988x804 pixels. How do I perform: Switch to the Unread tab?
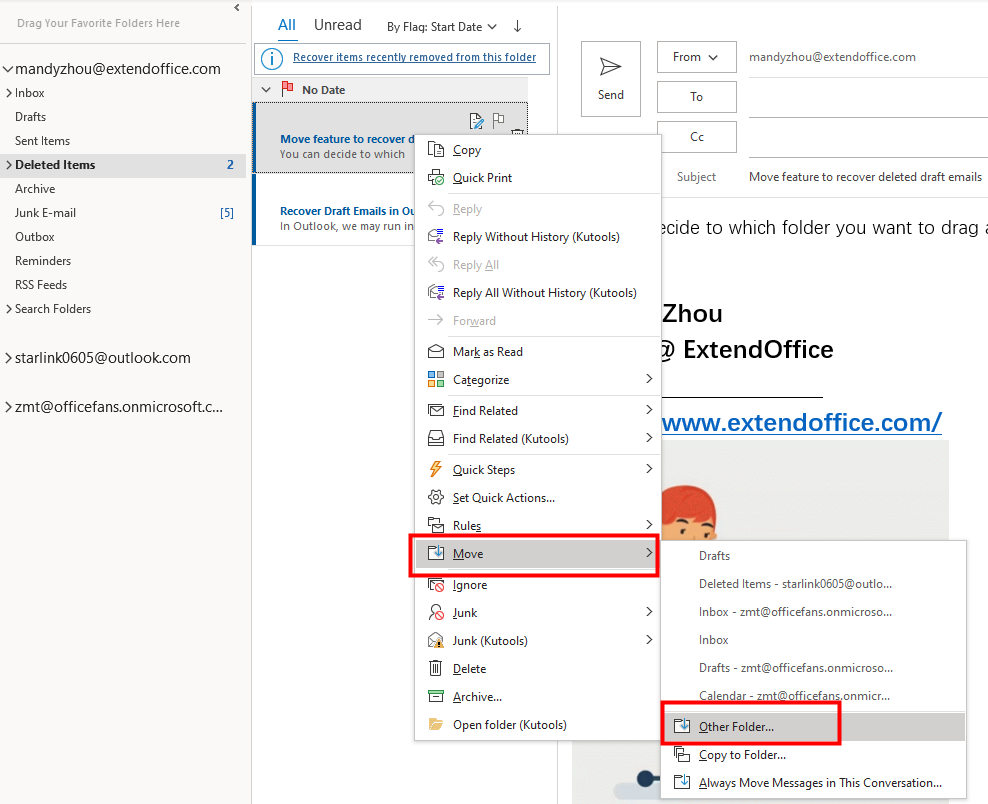coord(337,24)
